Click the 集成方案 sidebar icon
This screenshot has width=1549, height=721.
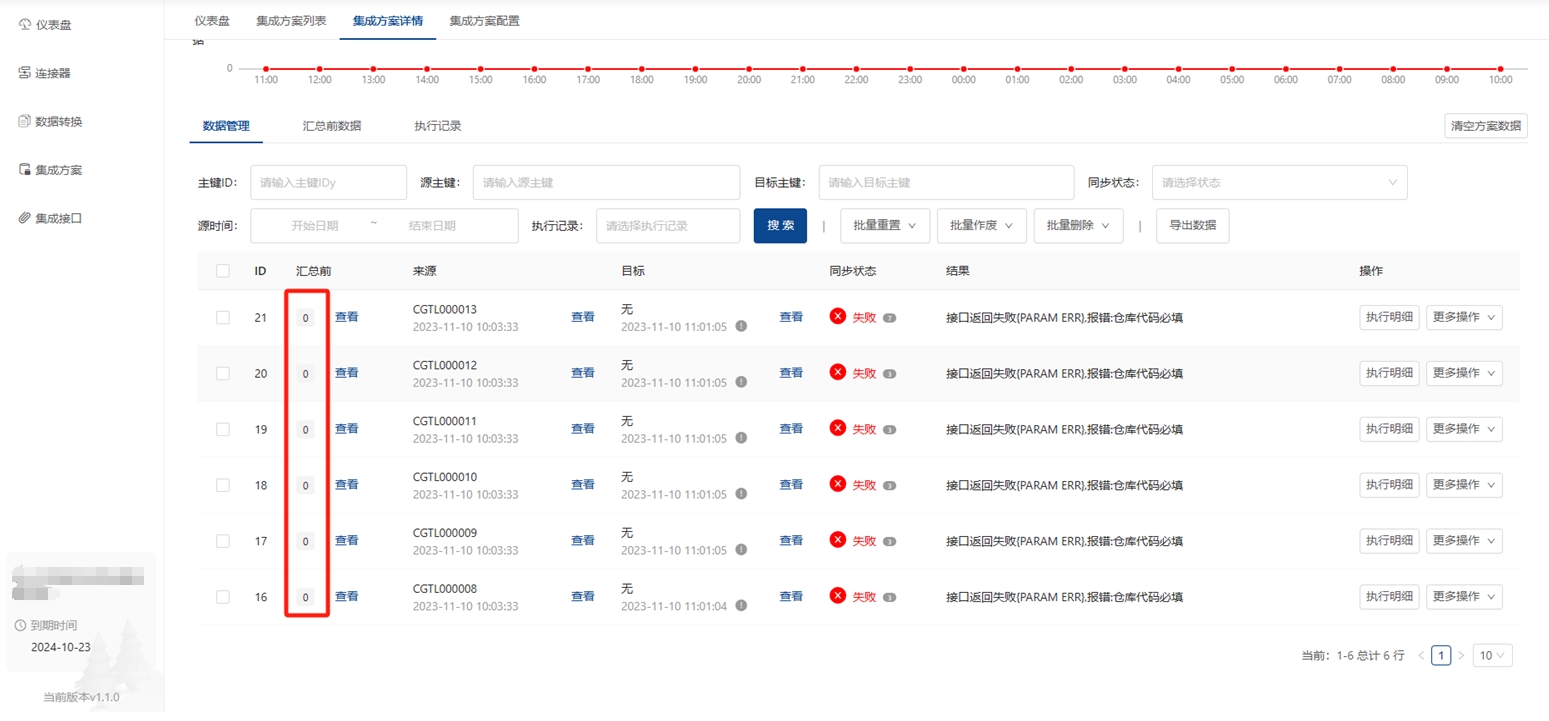click(x=25, y=170)
